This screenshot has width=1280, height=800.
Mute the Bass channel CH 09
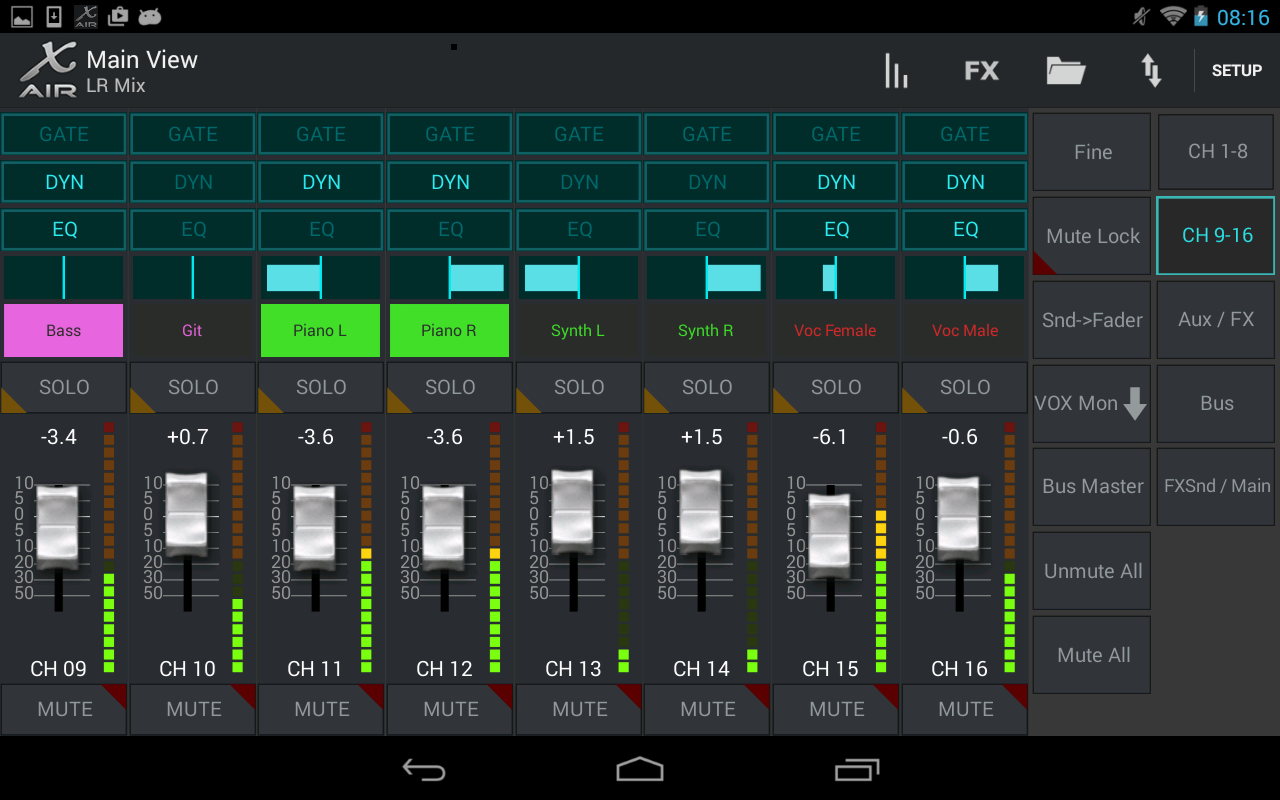(x=64, y=709)
